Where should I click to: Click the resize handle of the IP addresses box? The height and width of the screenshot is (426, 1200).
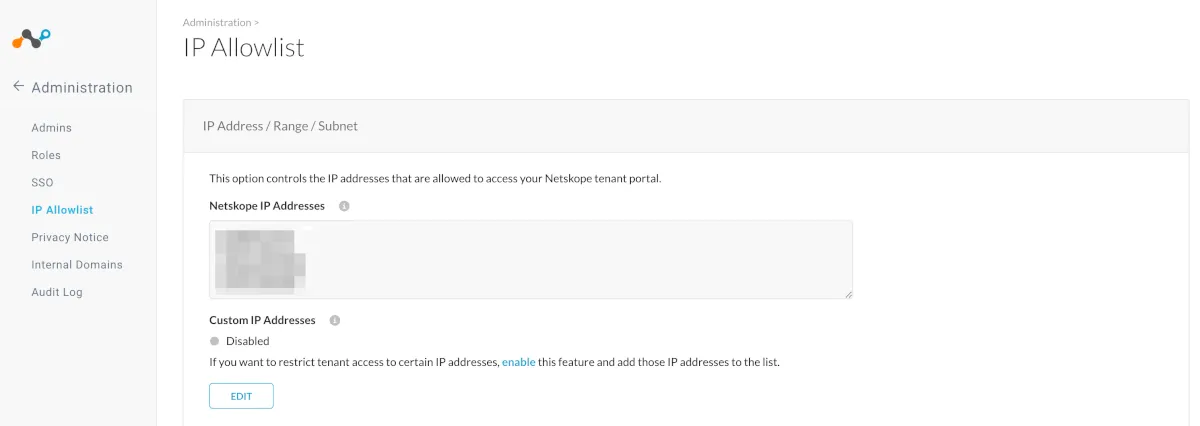pyautogui.click(x=848, y=294)
